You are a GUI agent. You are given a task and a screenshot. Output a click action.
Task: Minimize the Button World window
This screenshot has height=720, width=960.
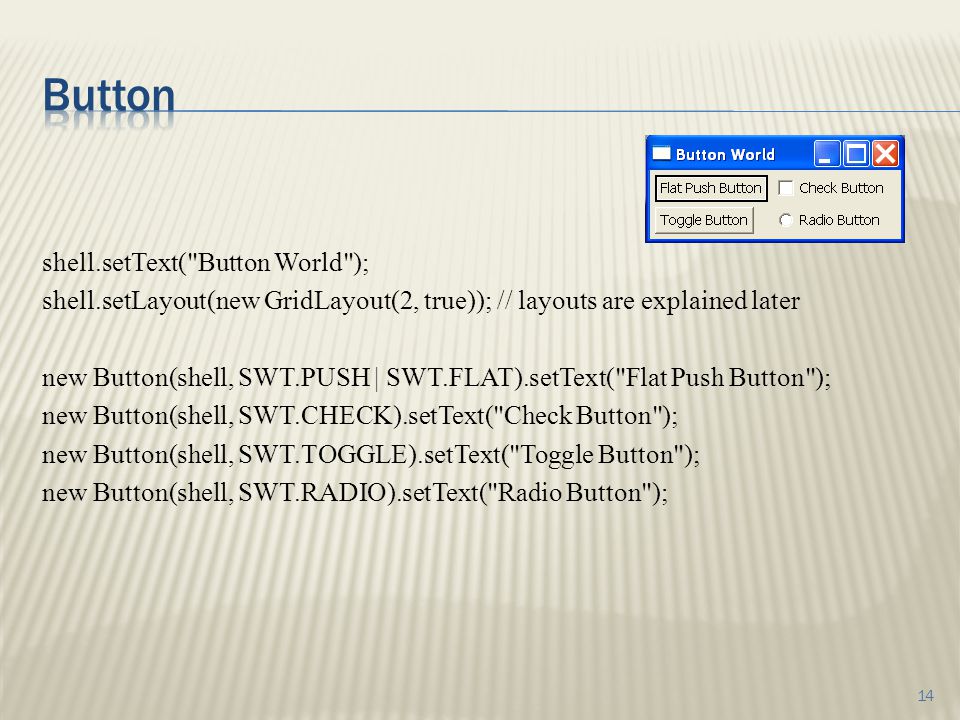[x=827, y=154]
